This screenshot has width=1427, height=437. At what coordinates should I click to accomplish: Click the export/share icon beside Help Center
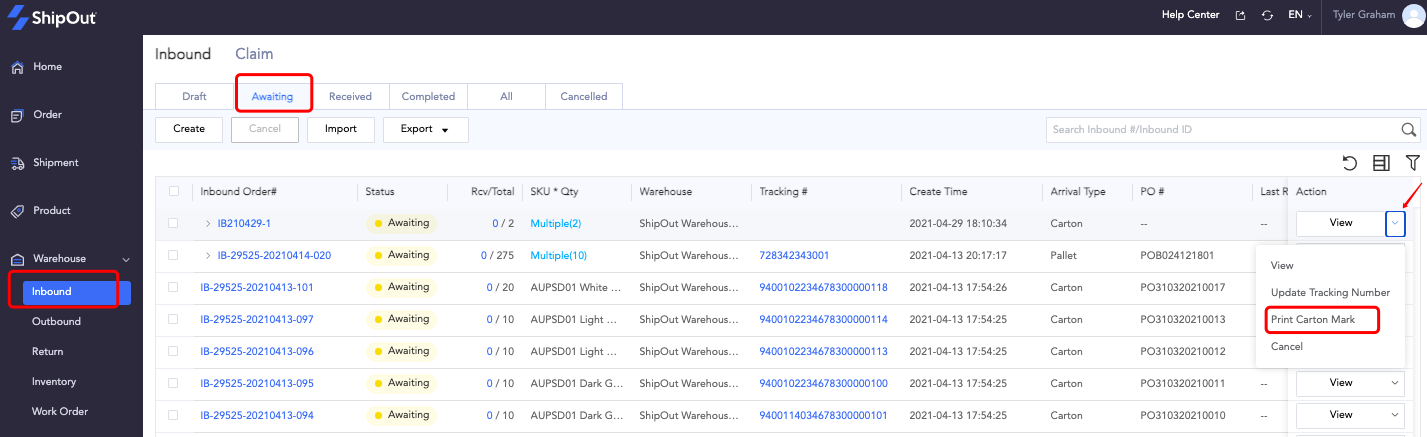pyautogui.click(x=1241, y=15)
